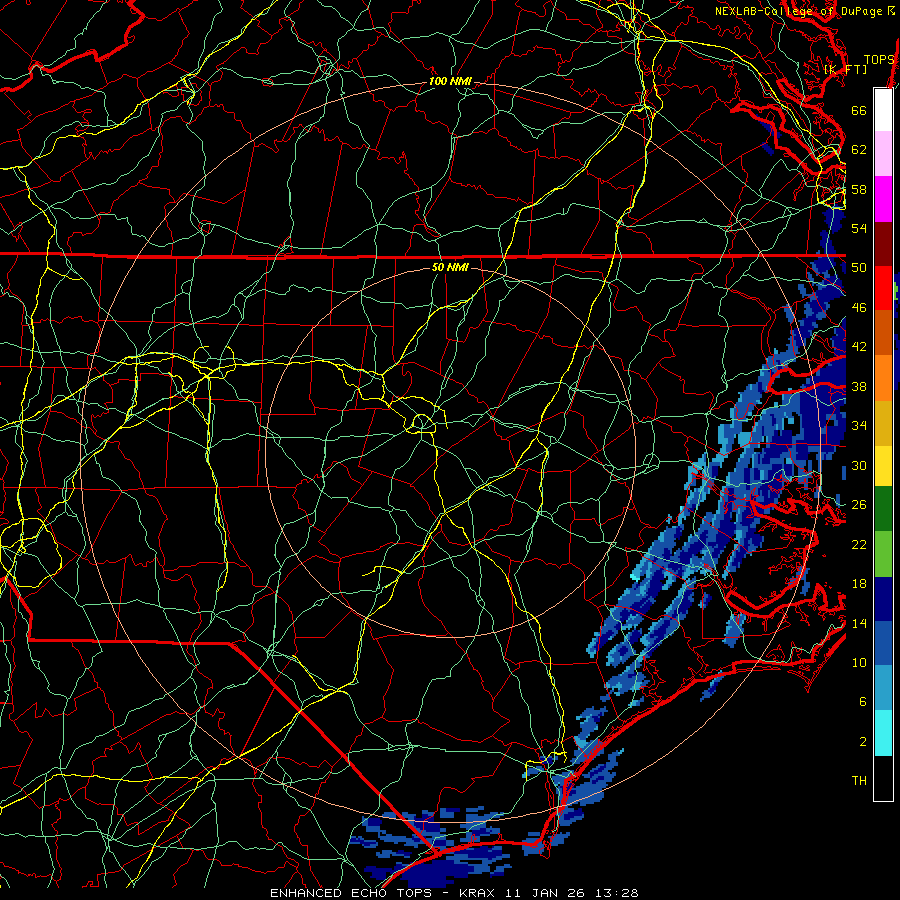Select the '38' legend value
The width and height of the screenshot is (900, 900).
(x=859, y=386)
